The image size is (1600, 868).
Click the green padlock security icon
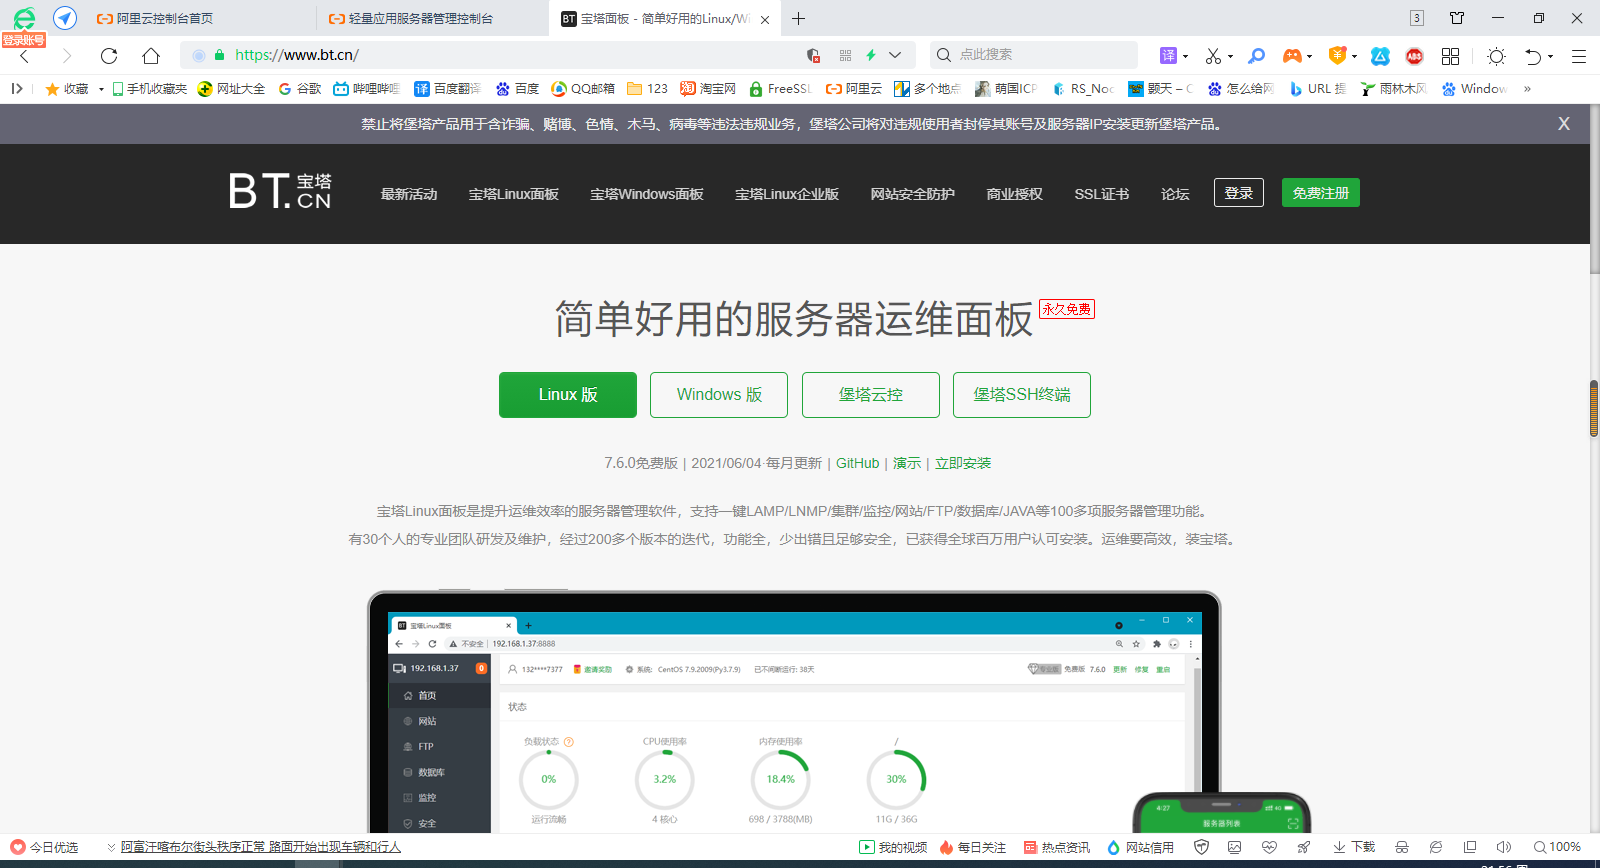[x=220, y=55]
